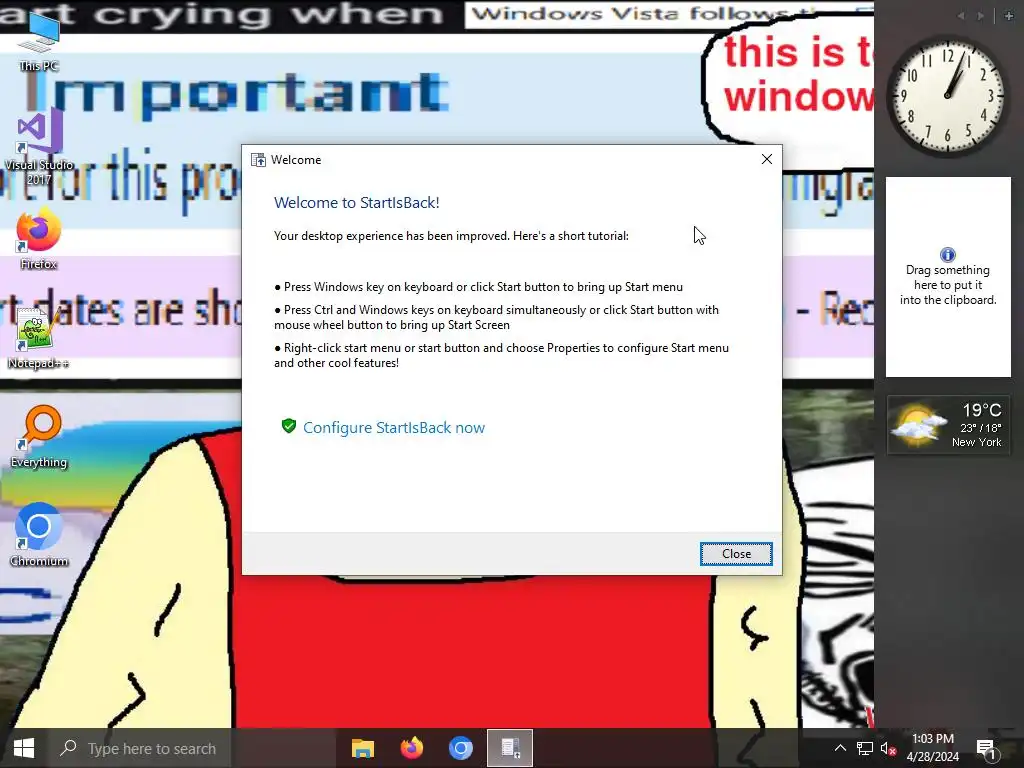The height and width of the screenshot is (768, 1024).
Task: Click the weather sun-cloud icon
Action: (x=919, y=425)
